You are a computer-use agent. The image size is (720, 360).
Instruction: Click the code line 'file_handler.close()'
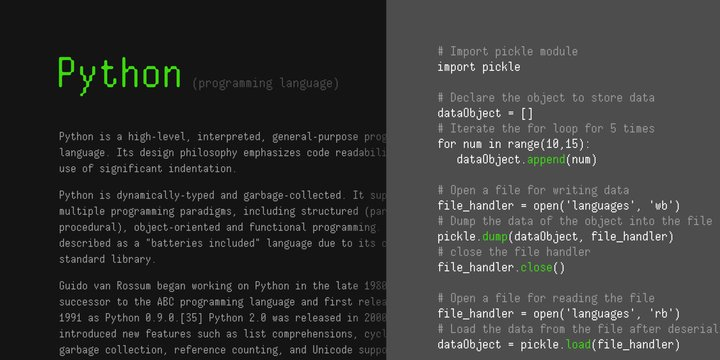click(x=501, y=268)
